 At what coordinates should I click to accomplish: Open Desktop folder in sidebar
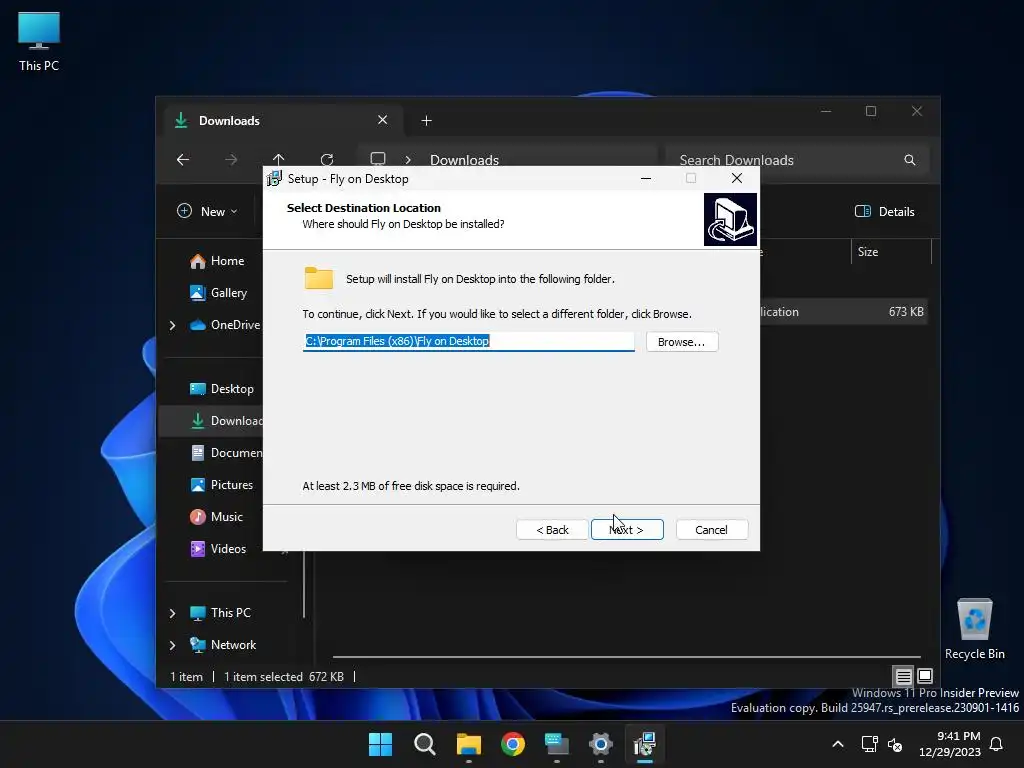point(222,389)
